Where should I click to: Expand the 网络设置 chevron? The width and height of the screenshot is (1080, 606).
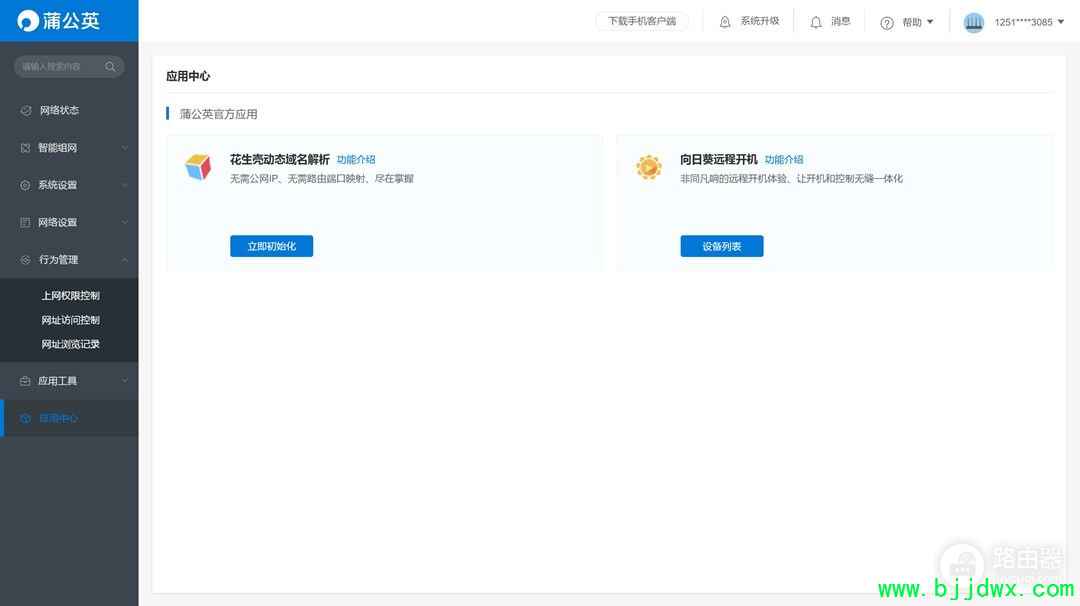click(x=125, y=222)
